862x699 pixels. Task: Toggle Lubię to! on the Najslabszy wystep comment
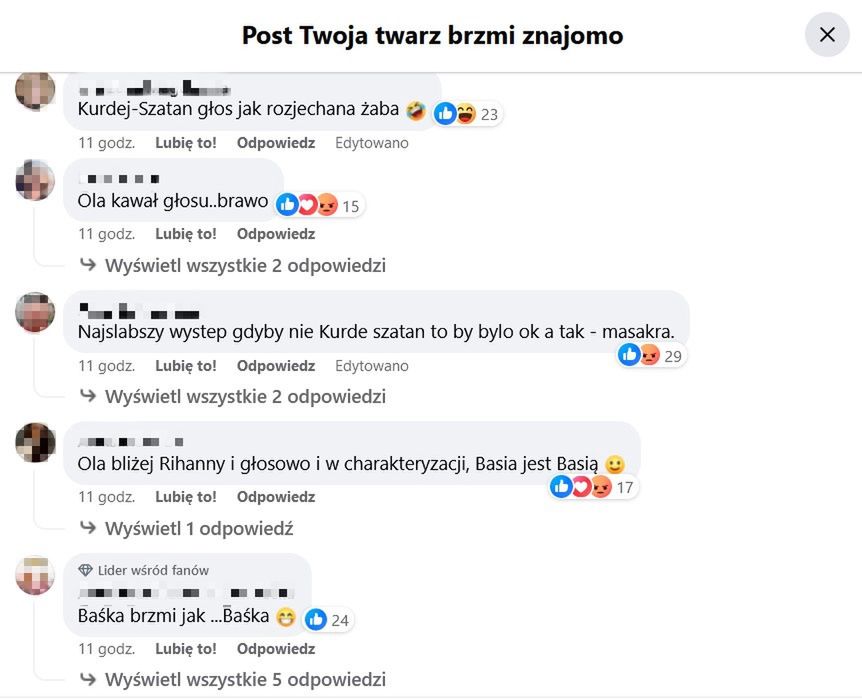pos(186,366)
